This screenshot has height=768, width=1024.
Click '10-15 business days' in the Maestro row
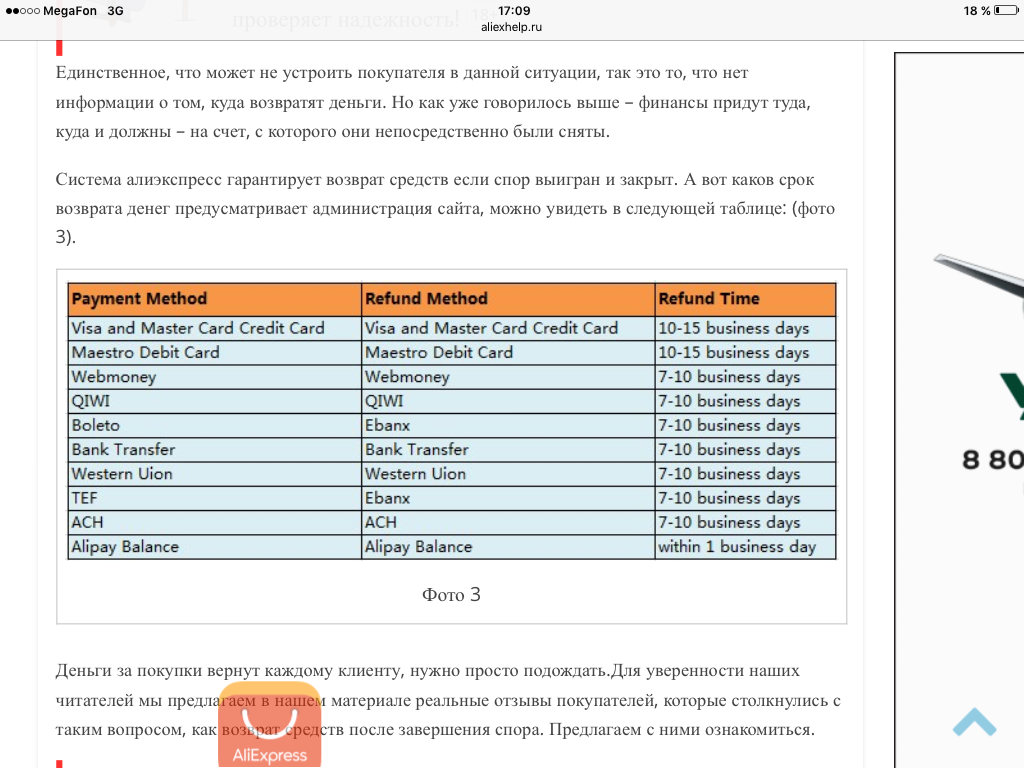[745, 353]
